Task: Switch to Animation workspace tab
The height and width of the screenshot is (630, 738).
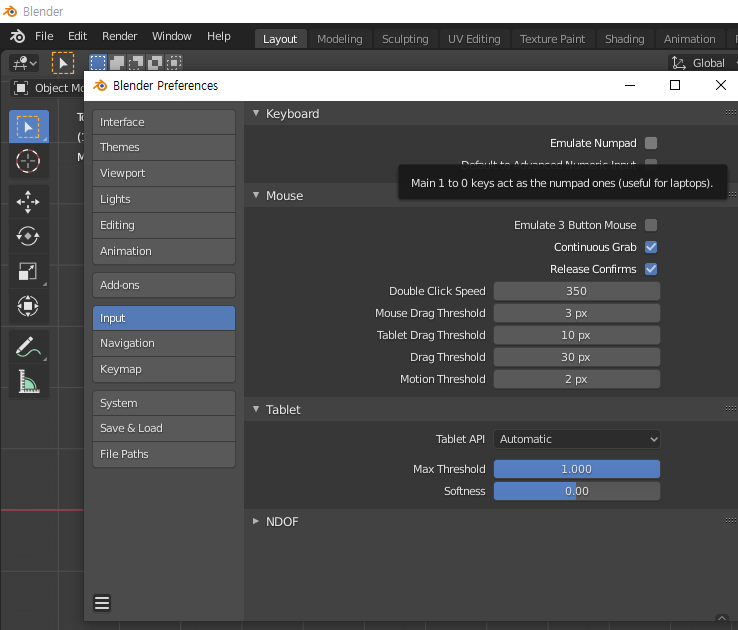Action: click(690, 39)
